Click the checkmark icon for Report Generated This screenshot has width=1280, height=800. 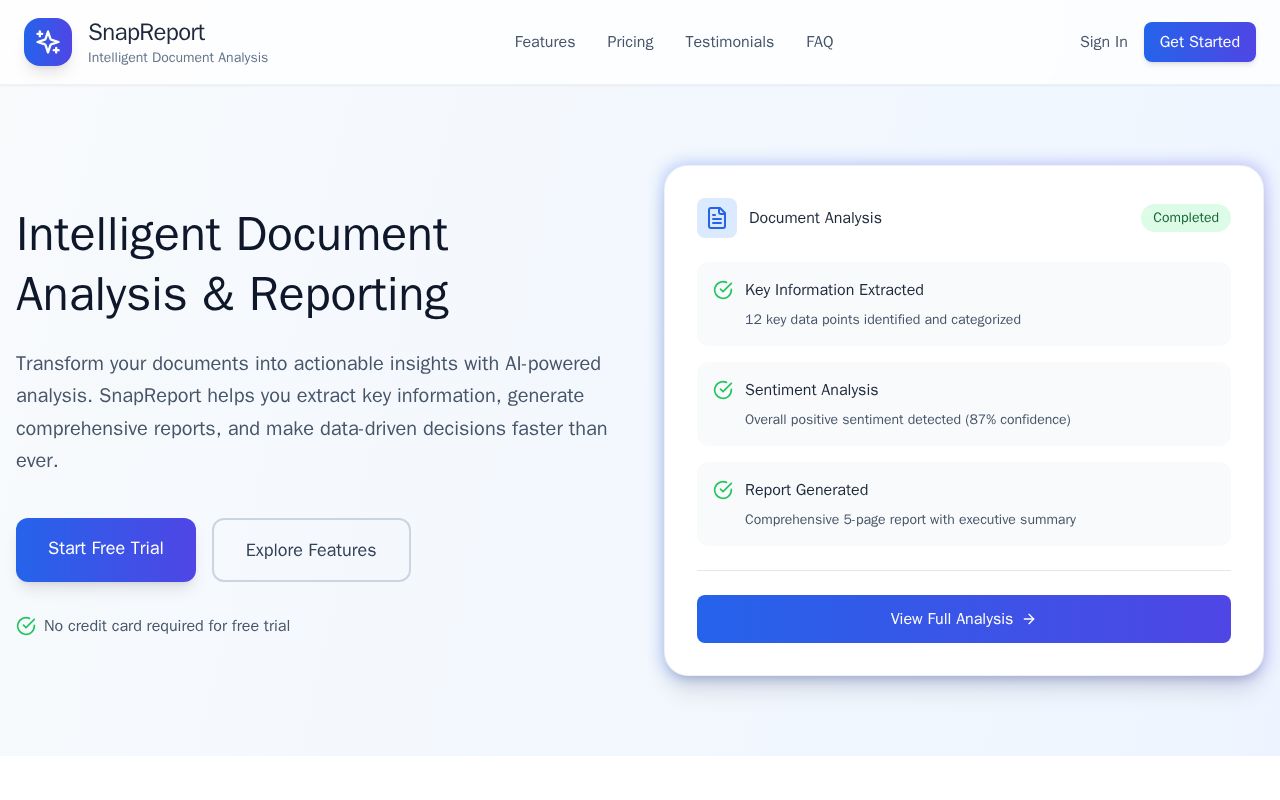point(723,490)
